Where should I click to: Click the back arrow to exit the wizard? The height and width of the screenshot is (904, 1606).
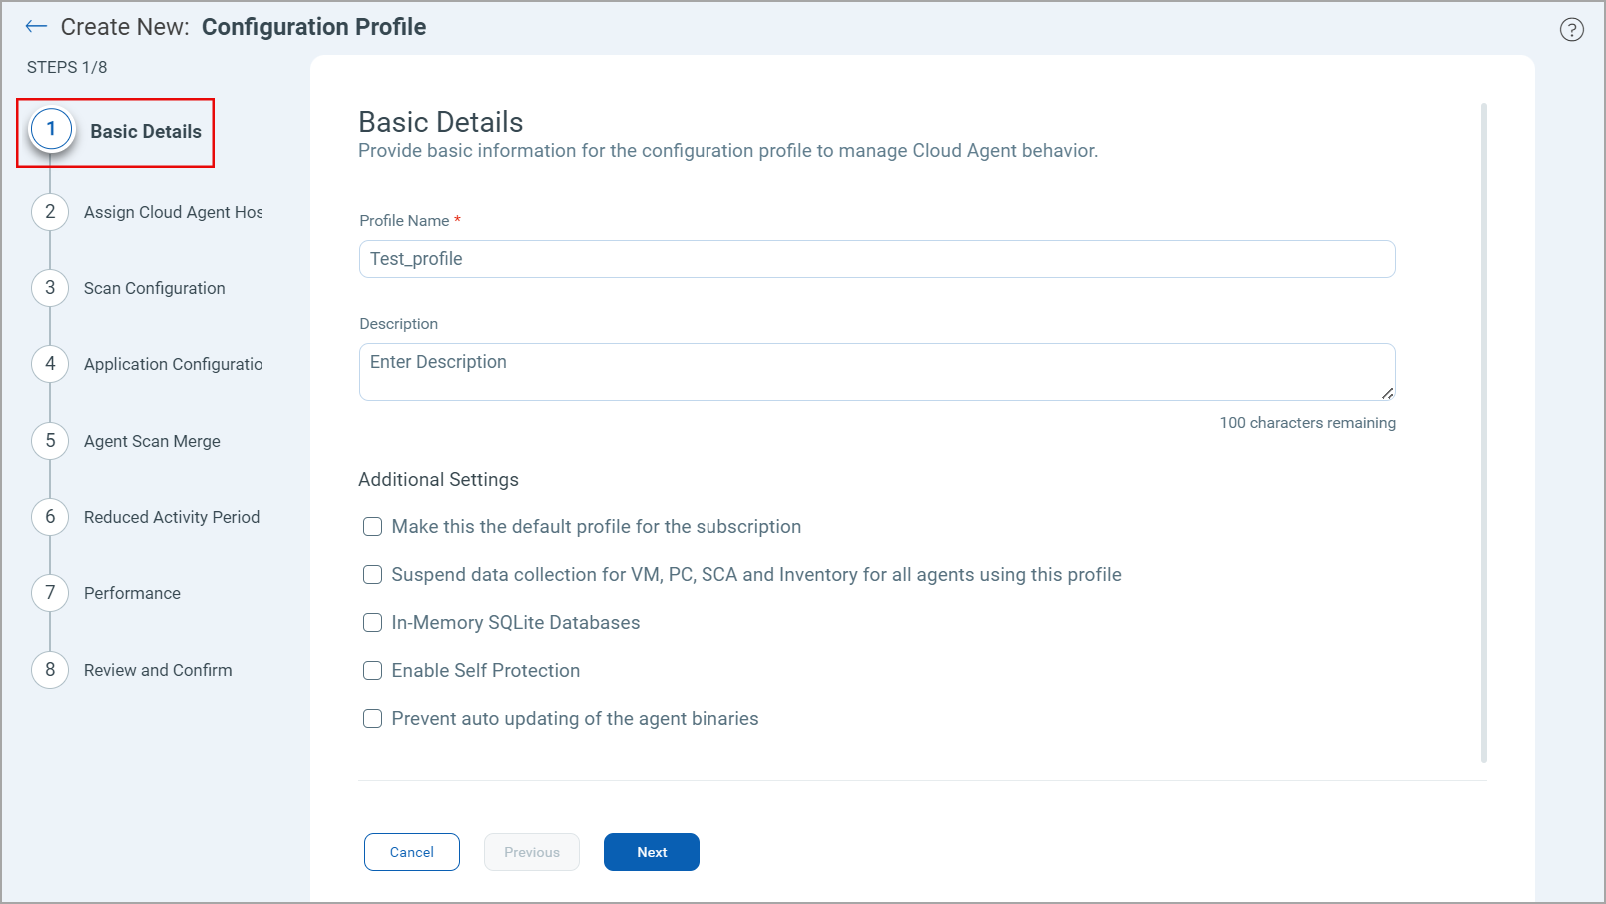(35, 26)
